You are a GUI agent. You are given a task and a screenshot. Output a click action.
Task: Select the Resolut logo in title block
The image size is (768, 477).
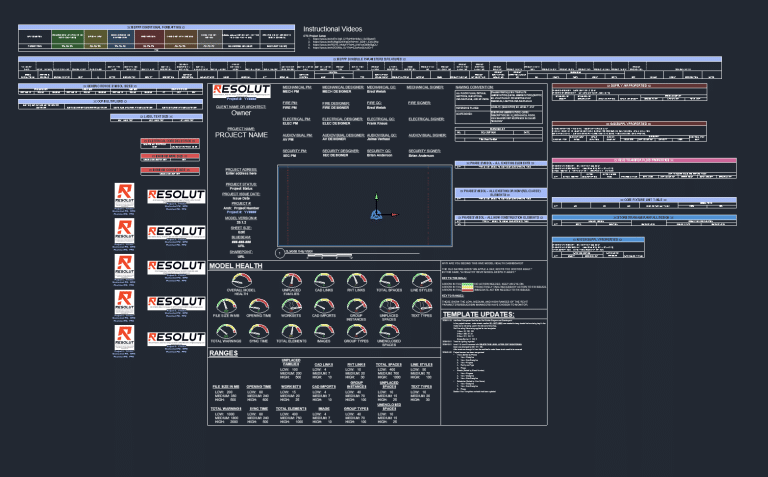[241, 92]
